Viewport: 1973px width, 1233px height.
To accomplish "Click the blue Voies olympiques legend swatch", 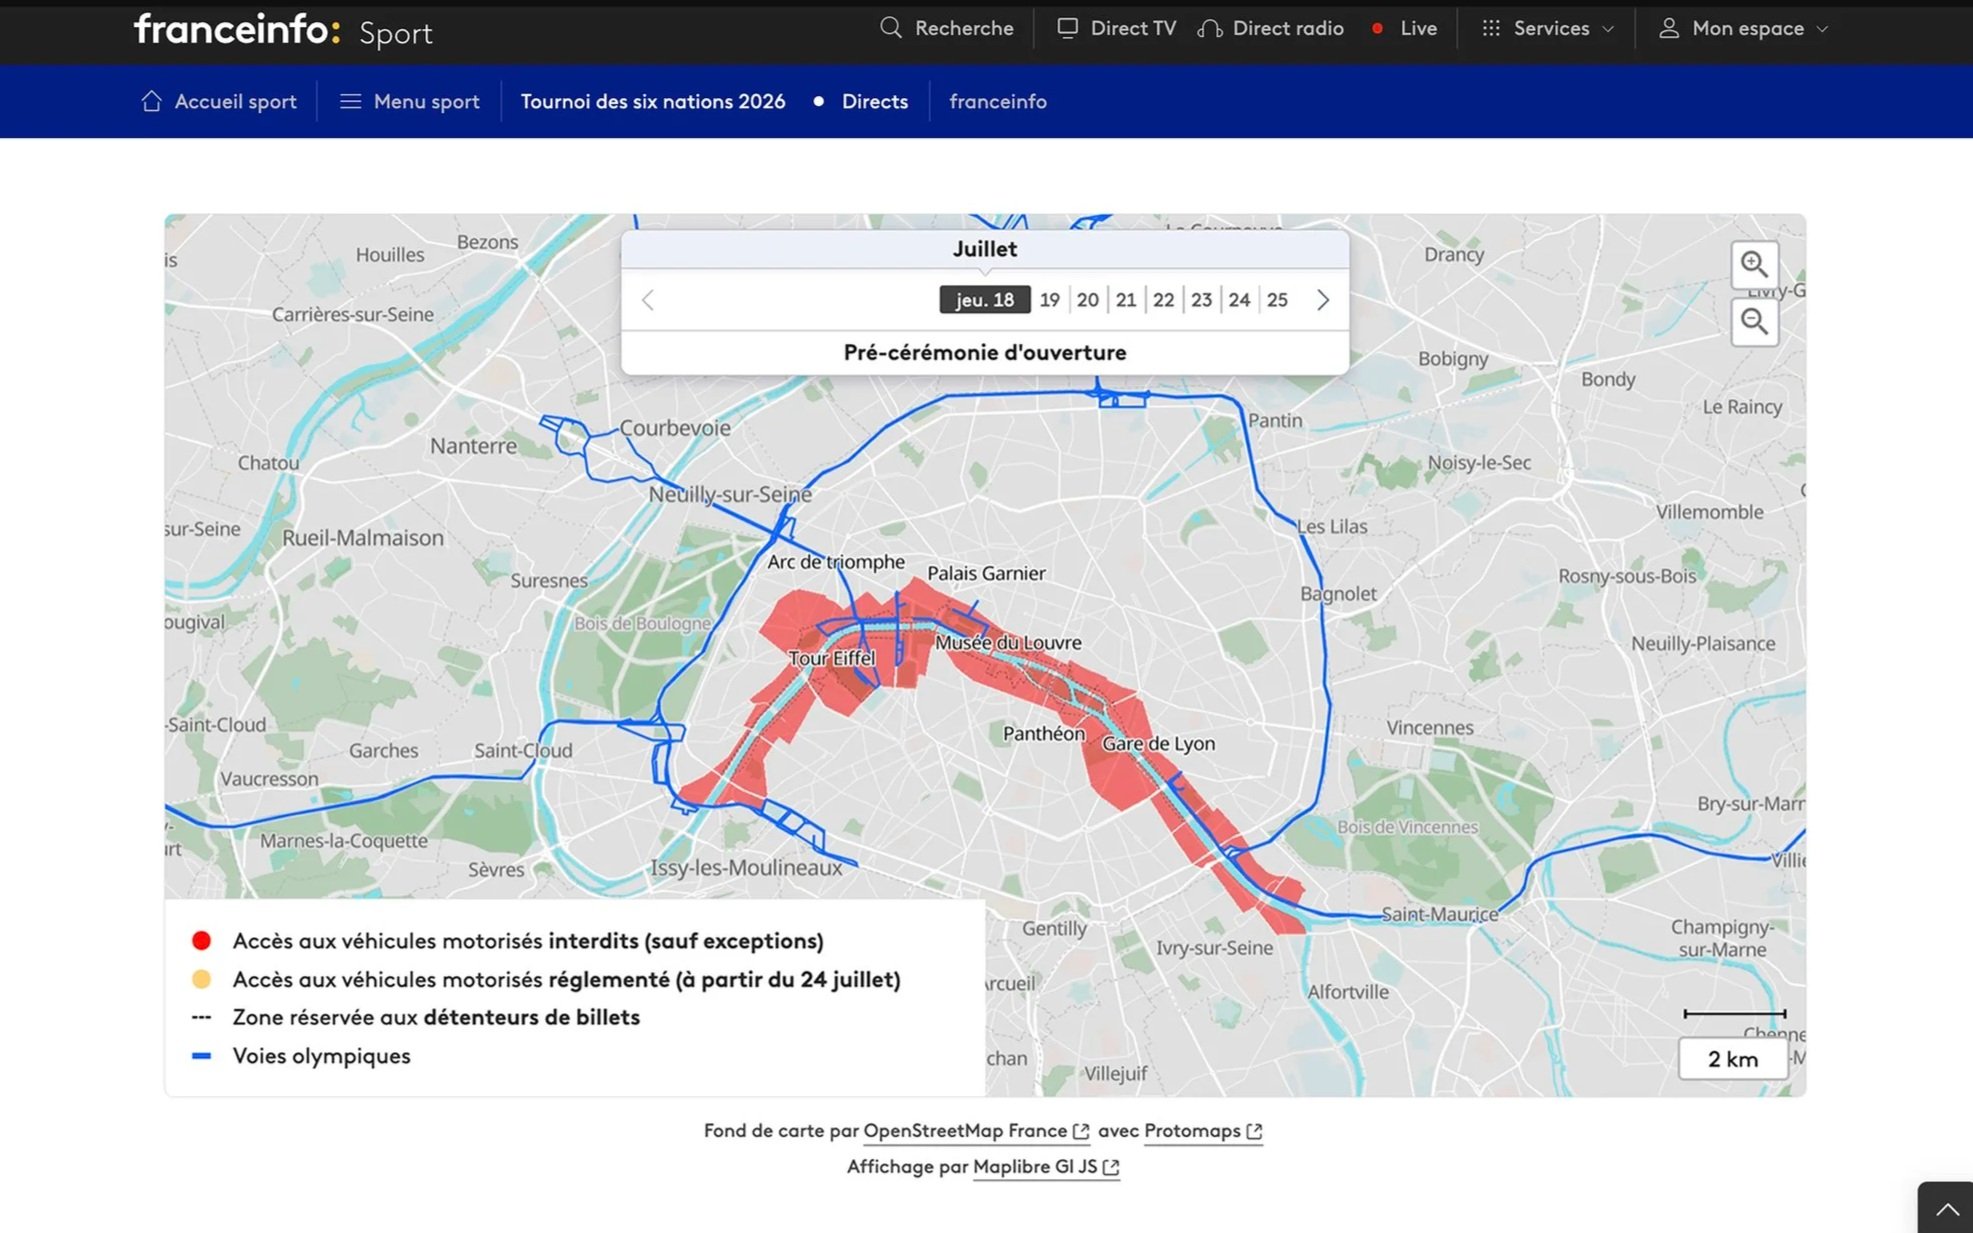I will coord(202,1056).
